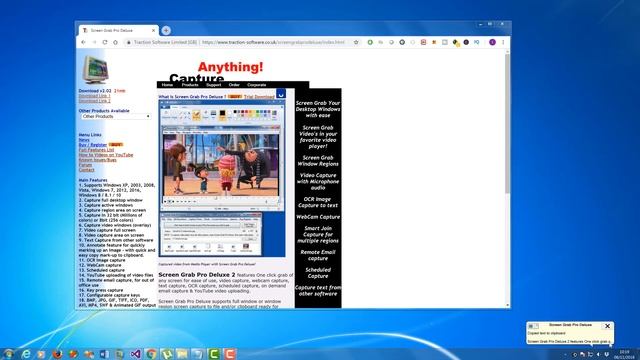The image size is (640, 360).
Task: Click 'Scheduled Capture' sidebar text
Action: [x=318, y=273]
